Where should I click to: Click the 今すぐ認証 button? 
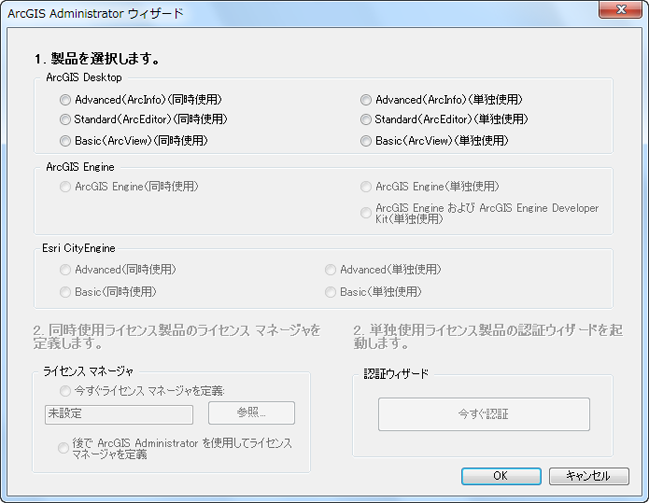483,414
